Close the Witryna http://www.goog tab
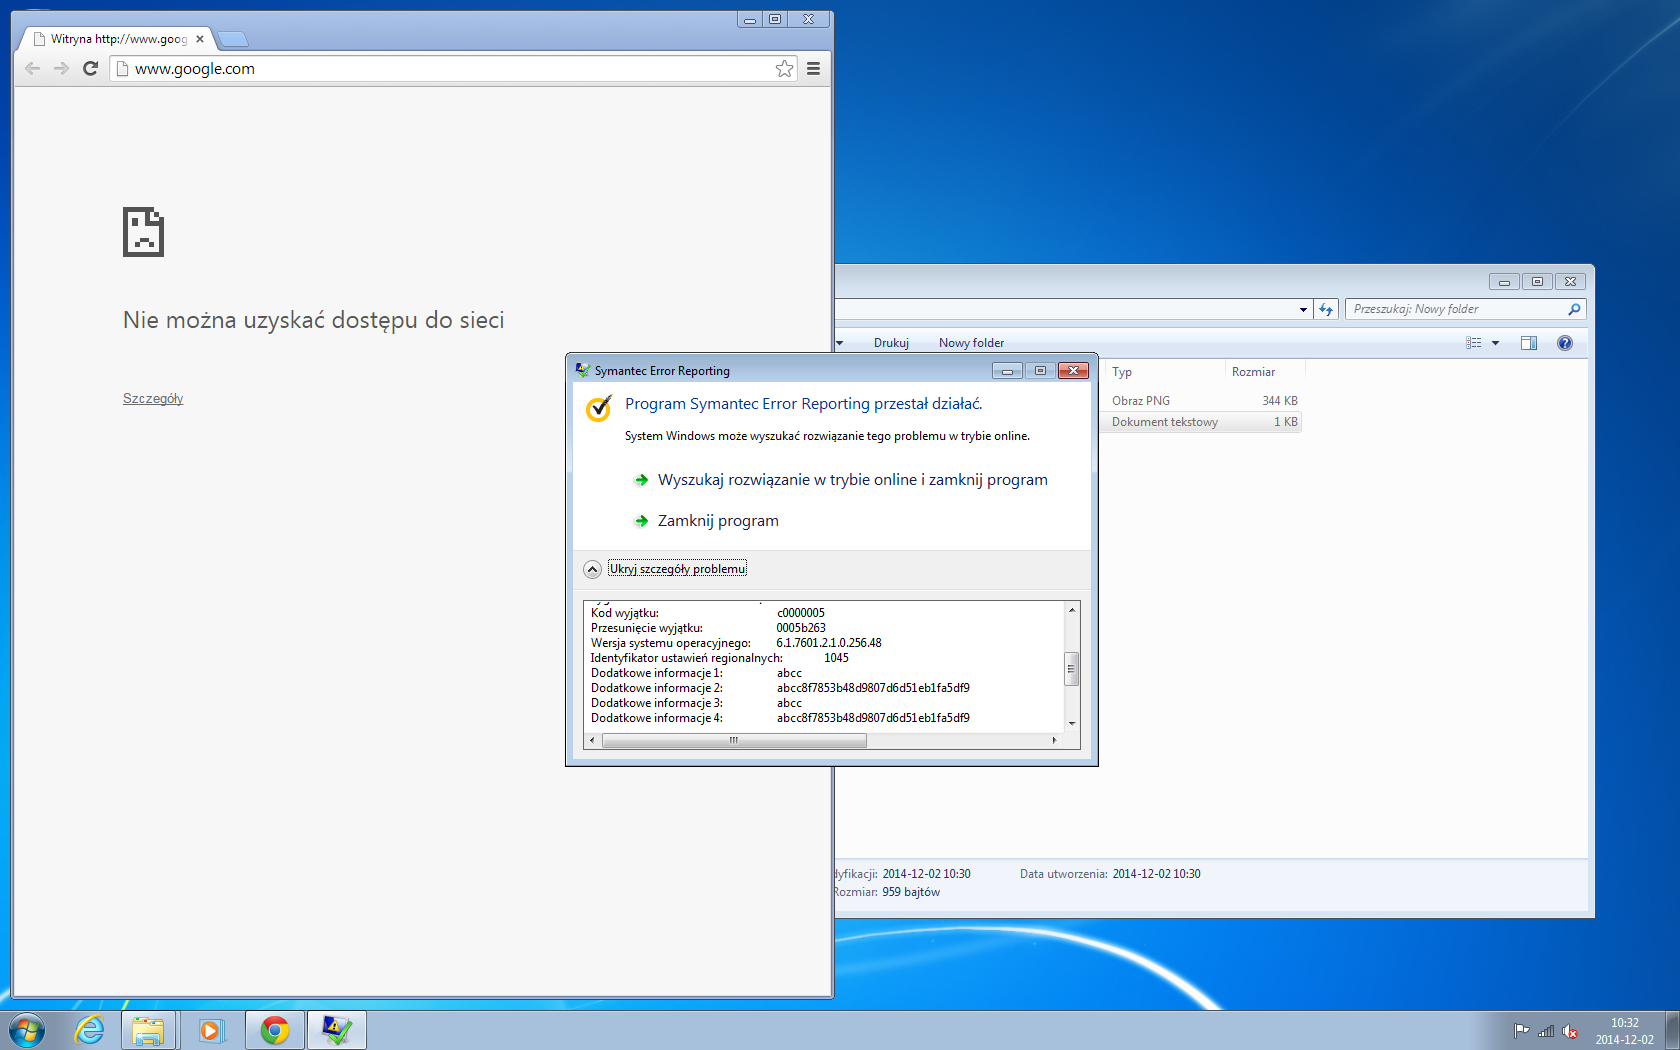 click(200, 39)
